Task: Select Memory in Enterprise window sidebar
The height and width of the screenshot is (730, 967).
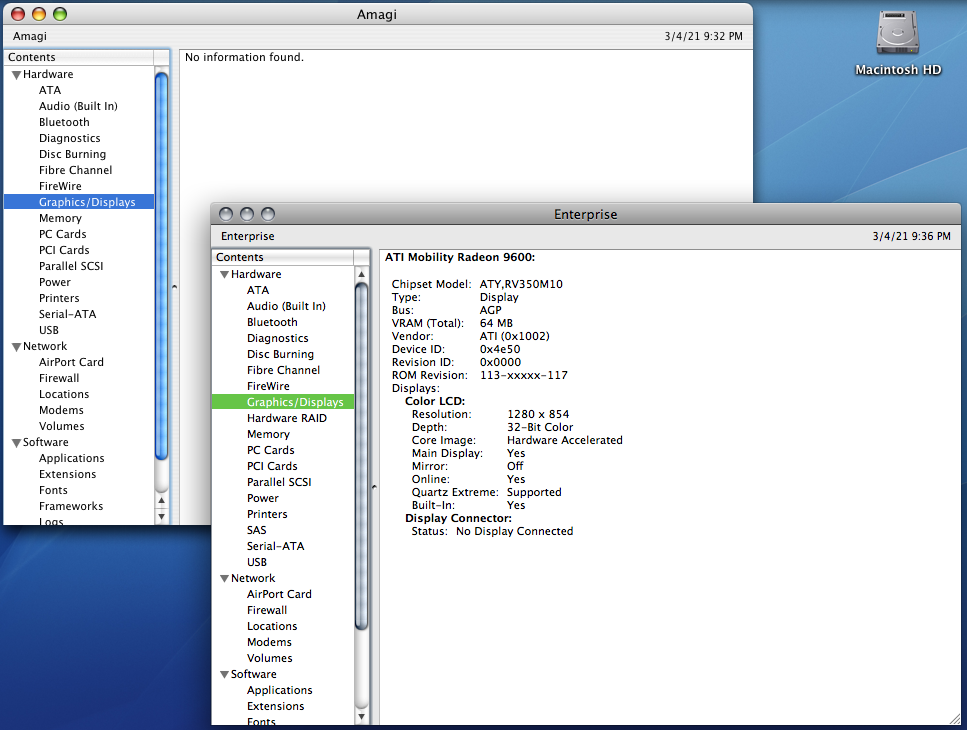Action: click(x=268, y=435)
